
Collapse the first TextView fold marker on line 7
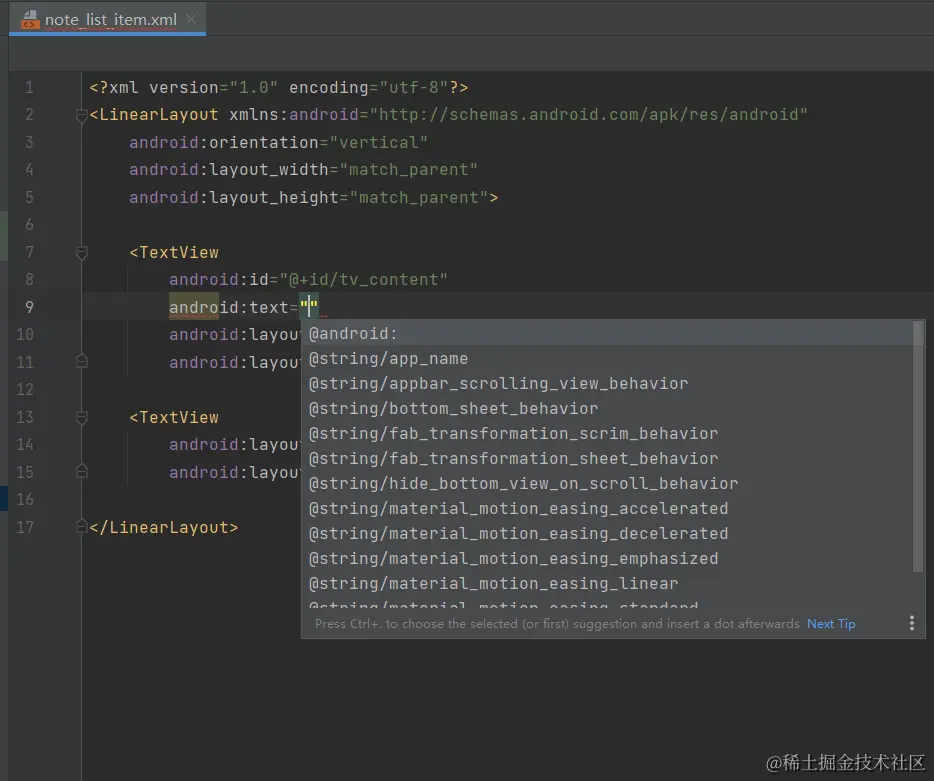[x=82, y=253]
